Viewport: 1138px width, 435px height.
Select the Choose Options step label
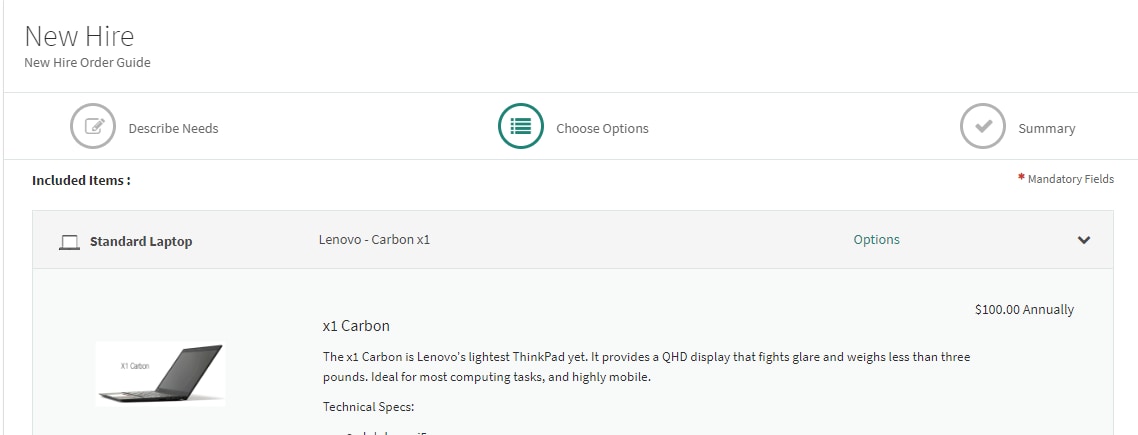pyautogui.click(x=602, y=129)
